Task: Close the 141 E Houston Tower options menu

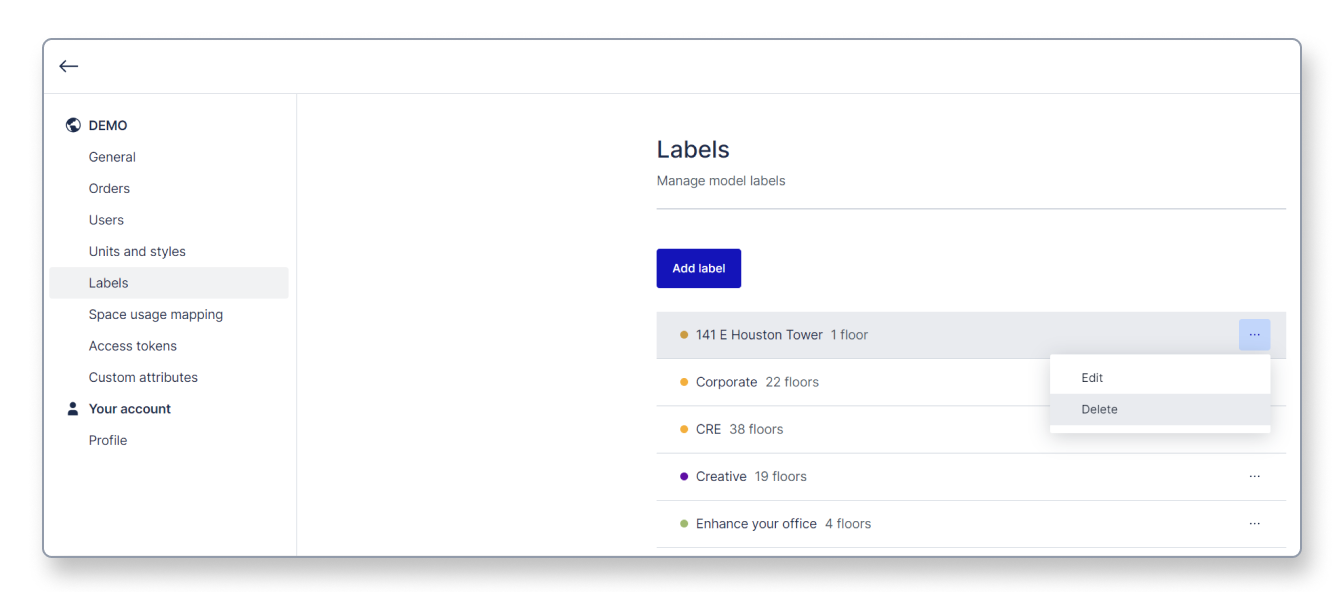Action: pos(1254,335)
